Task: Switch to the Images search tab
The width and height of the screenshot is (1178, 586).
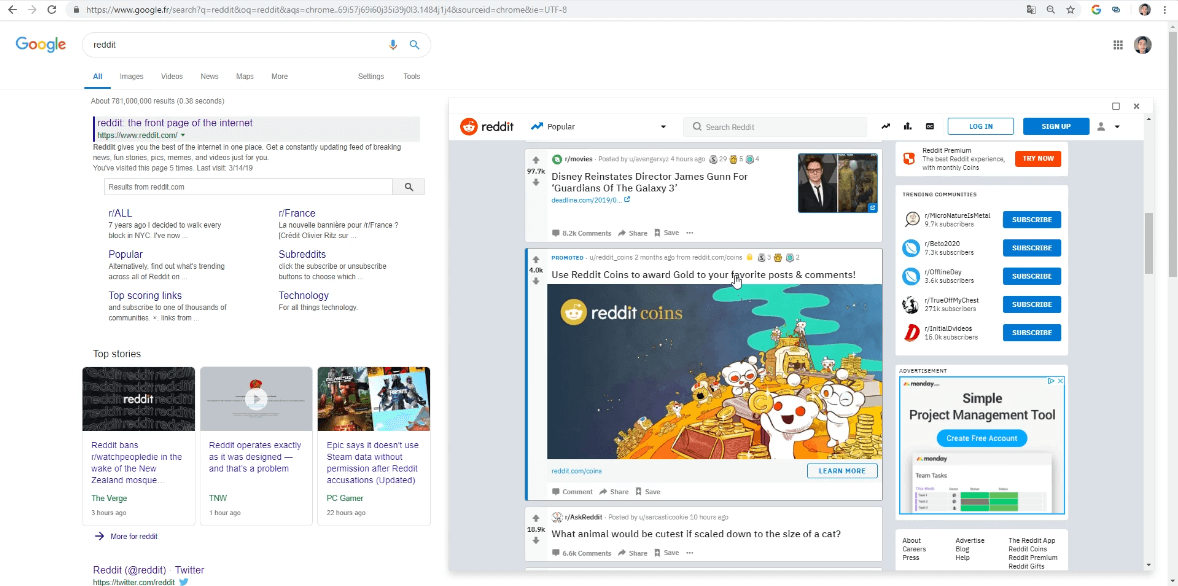Action: [131, 77]
